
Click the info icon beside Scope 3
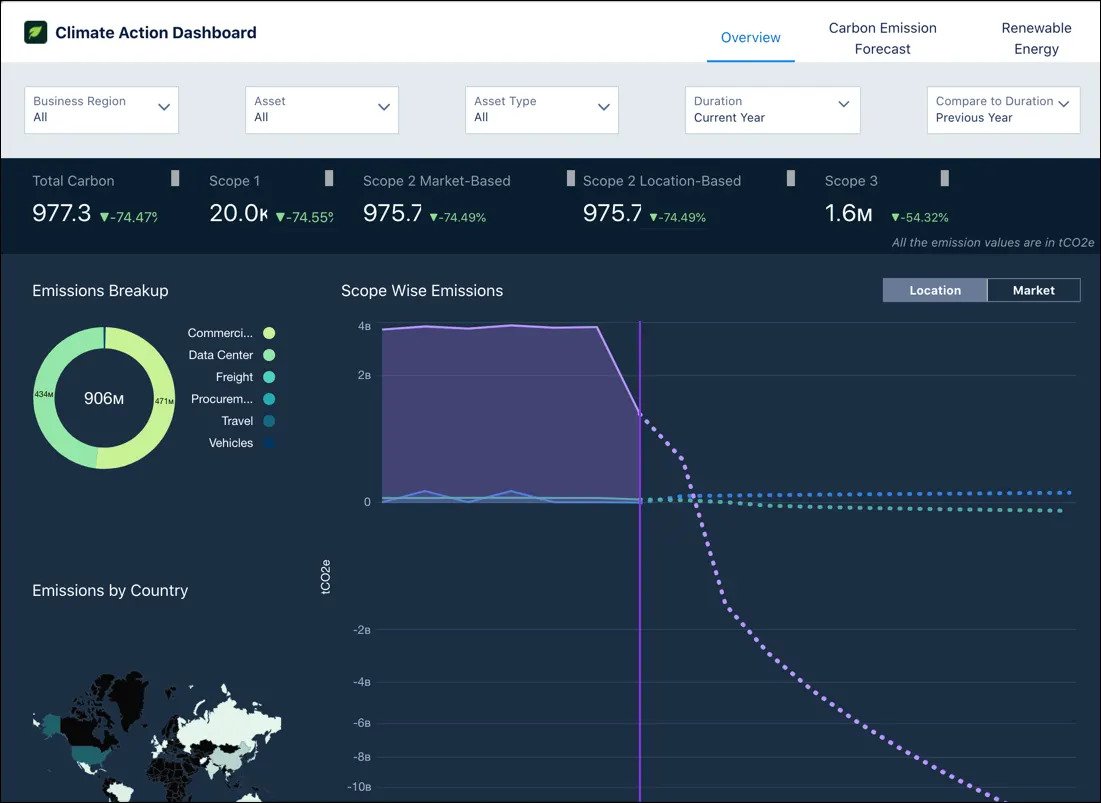coord(944,177)
